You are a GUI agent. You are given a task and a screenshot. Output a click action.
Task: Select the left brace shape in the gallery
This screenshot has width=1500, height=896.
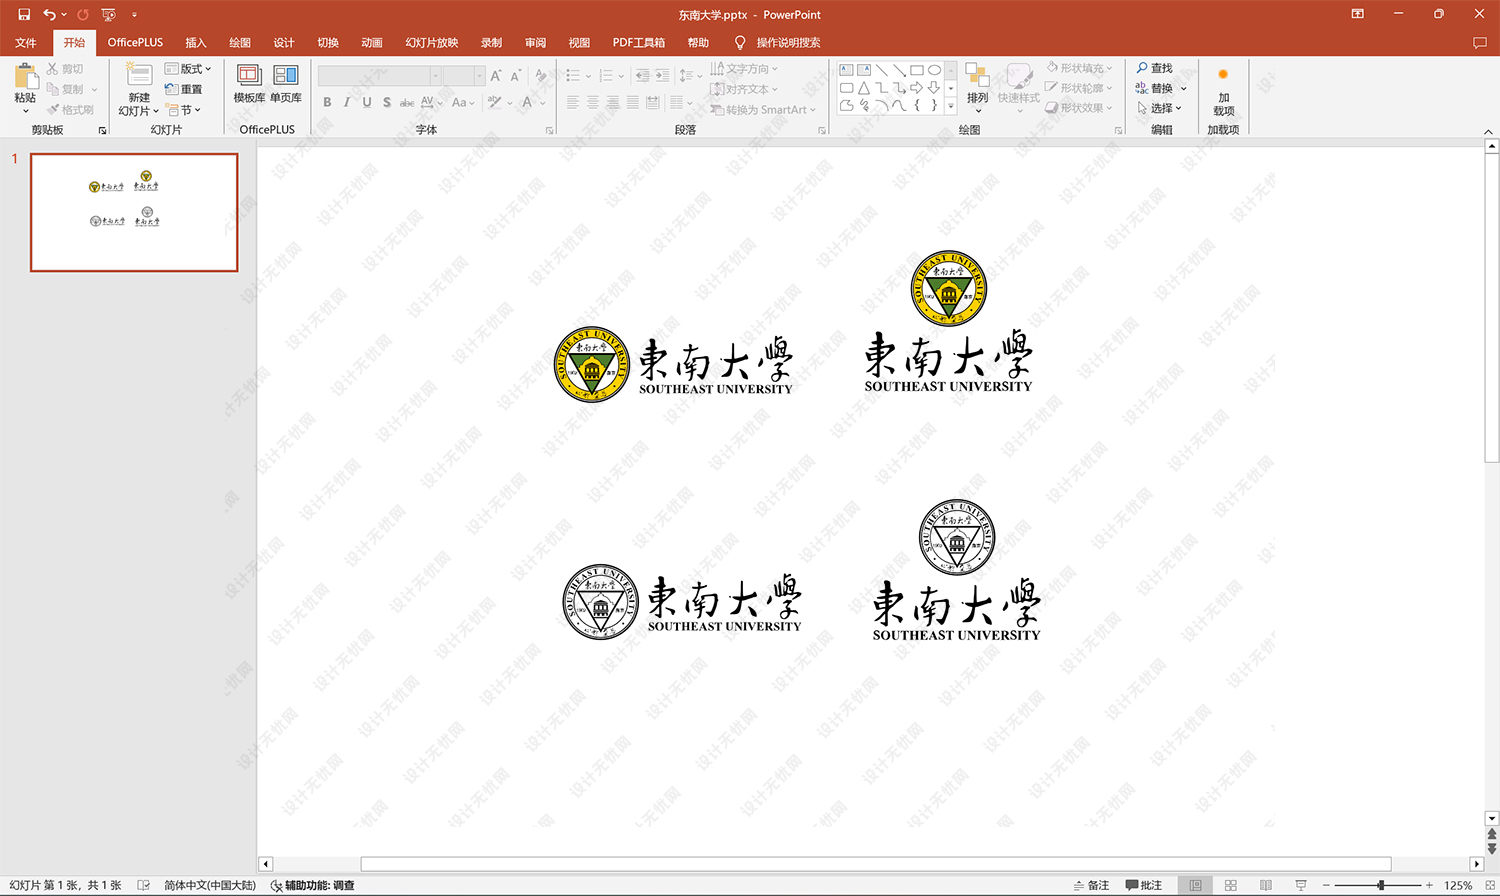[x=917, y=105]
